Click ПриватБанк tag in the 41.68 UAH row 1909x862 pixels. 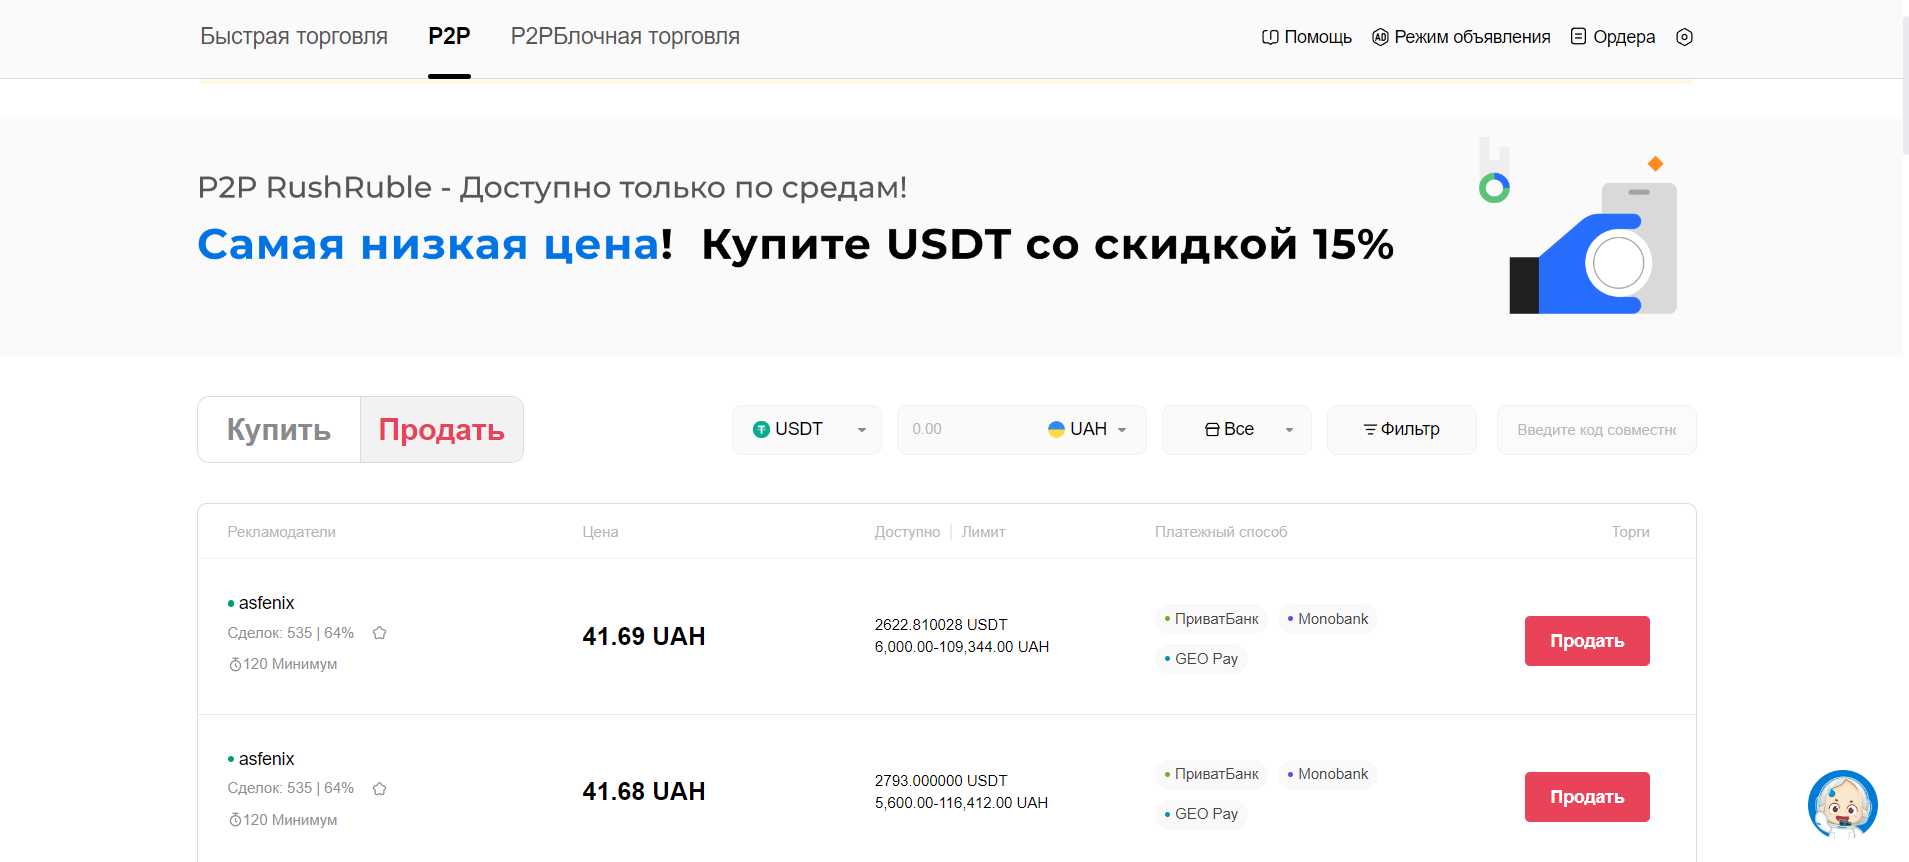point(1211,774)
